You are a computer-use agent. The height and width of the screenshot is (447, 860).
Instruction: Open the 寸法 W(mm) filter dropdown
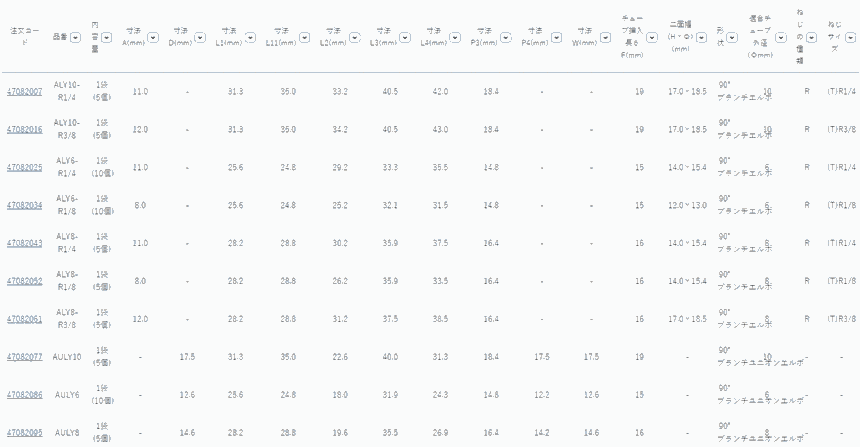[603, 38]
